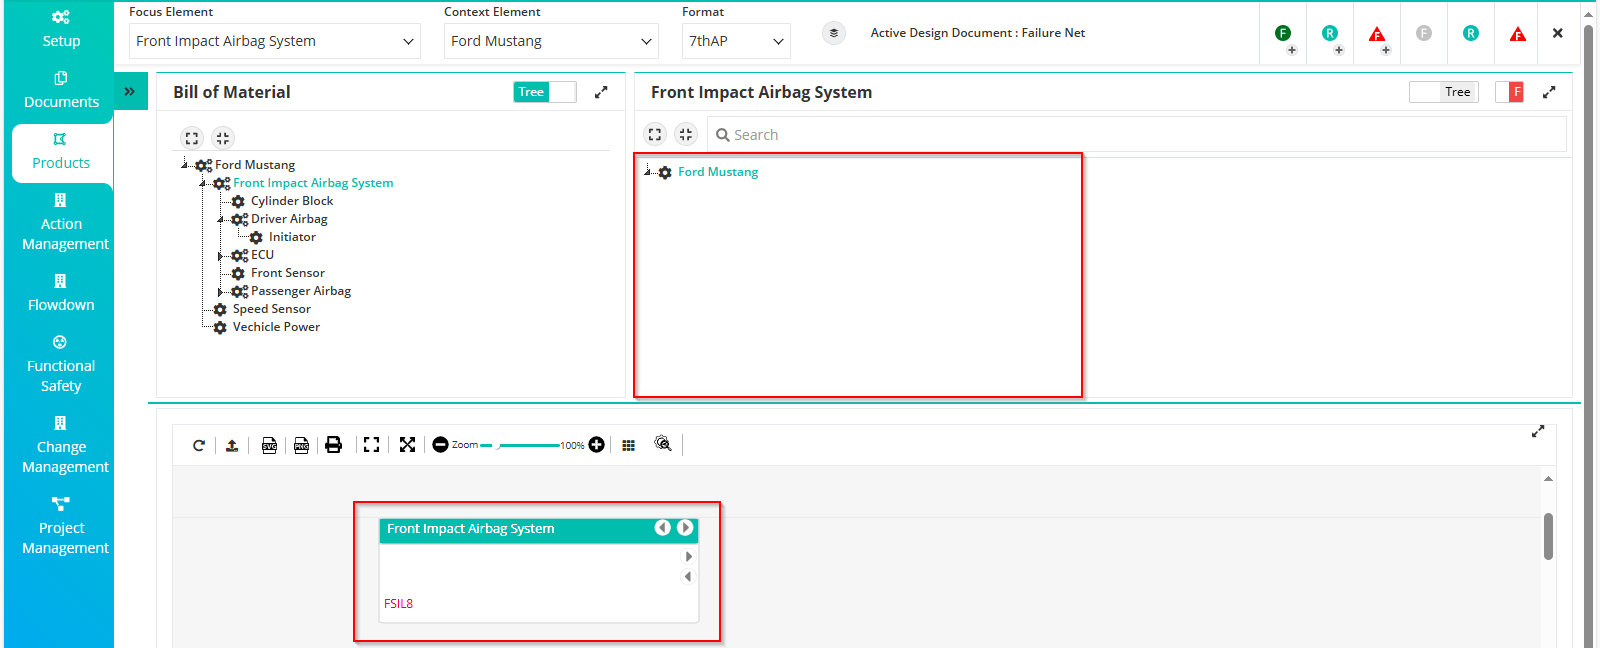Viewport: 1600px width, 648px height.
Task: Click the fit-to-screen bracket icon in diagram toolbar
Action: click(x=371, y=445)
